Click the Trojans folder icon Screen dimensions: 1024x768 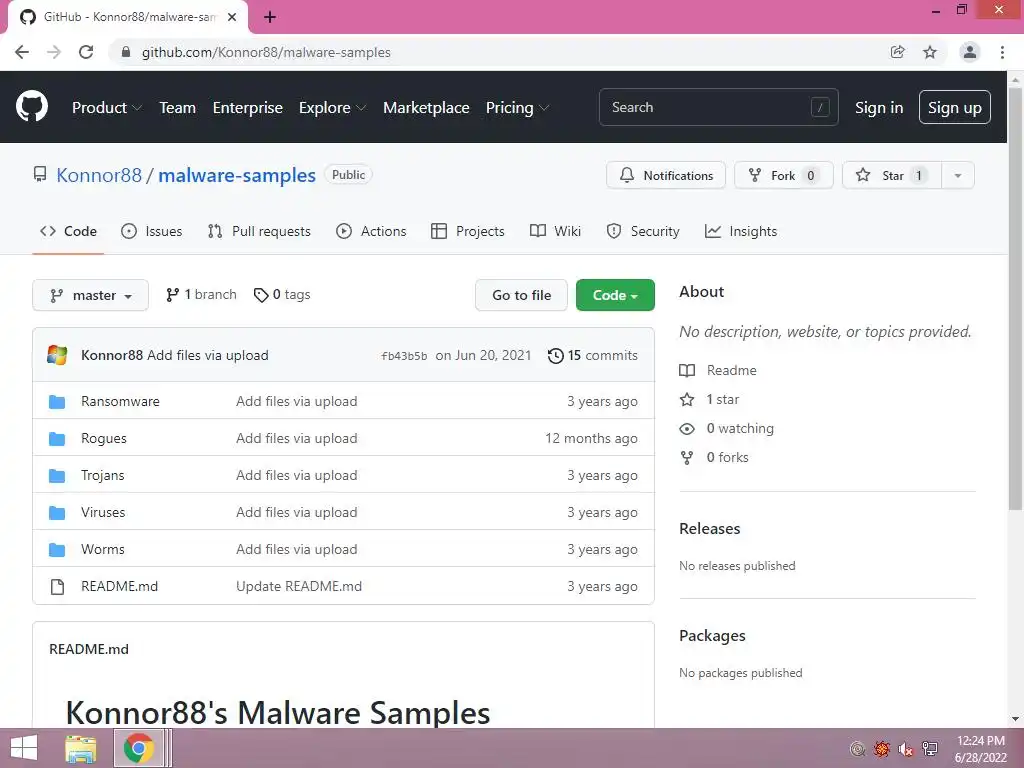pos(57,476)
